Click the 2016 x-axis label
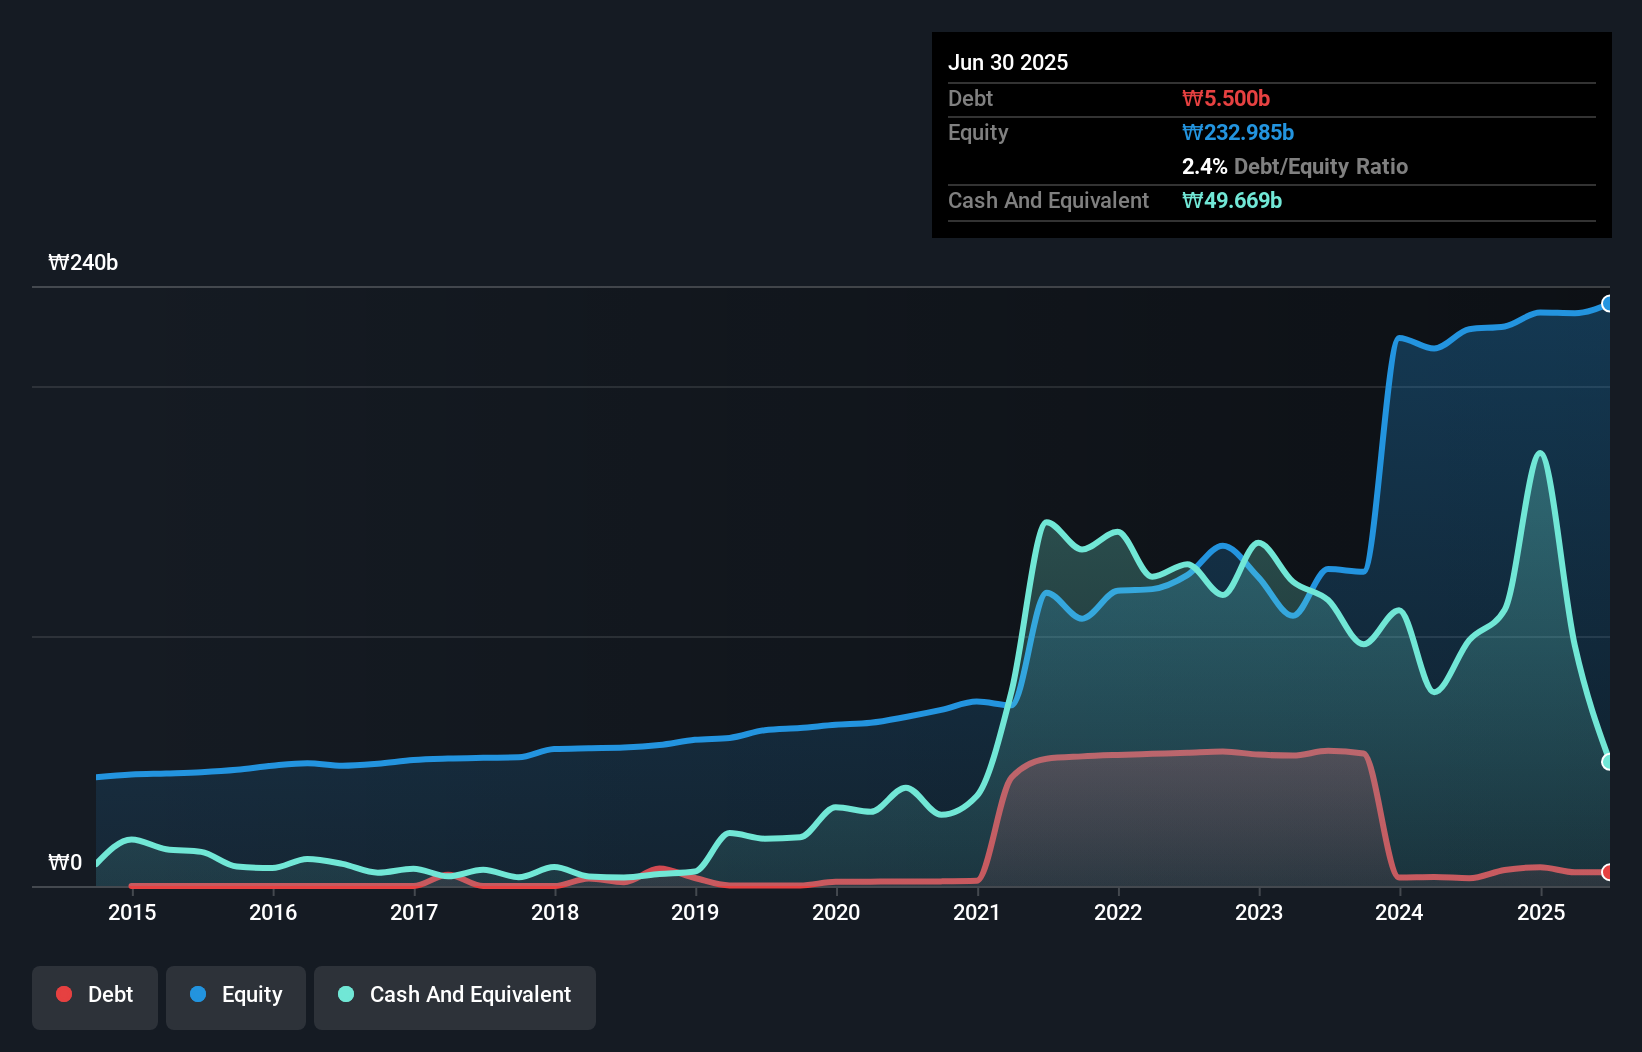Viewport: 1642px width, 1052px height. [273, 912]
